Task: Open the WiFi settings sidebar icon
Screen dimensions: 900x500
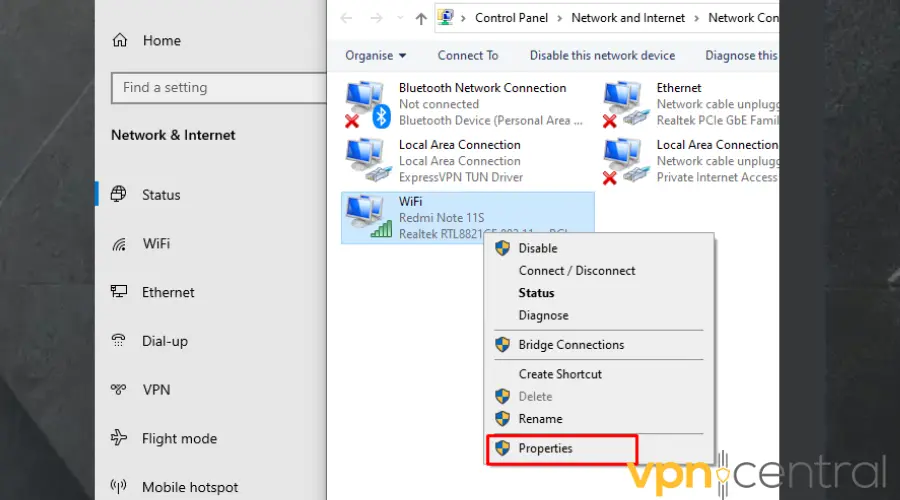Action: pyautogui.click(x=120, y=244)
